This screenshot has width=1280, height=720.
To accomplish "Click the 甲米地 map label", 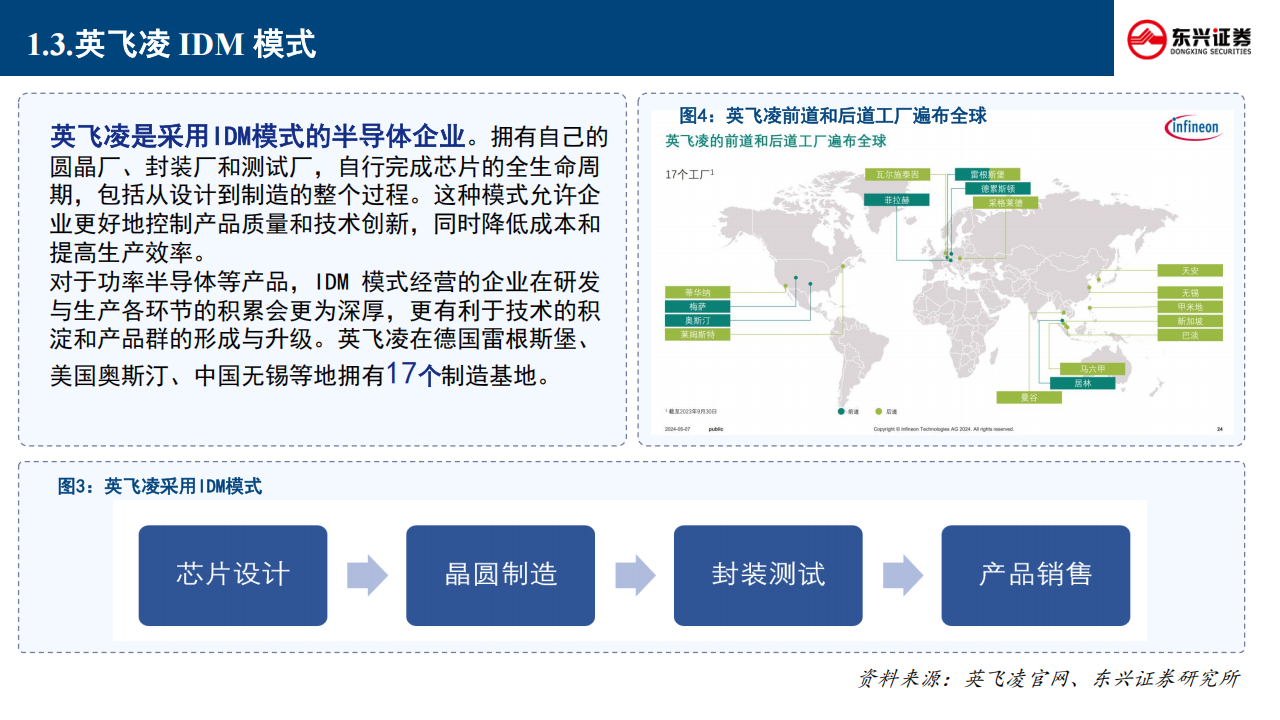I will [x=1189, y=307].
